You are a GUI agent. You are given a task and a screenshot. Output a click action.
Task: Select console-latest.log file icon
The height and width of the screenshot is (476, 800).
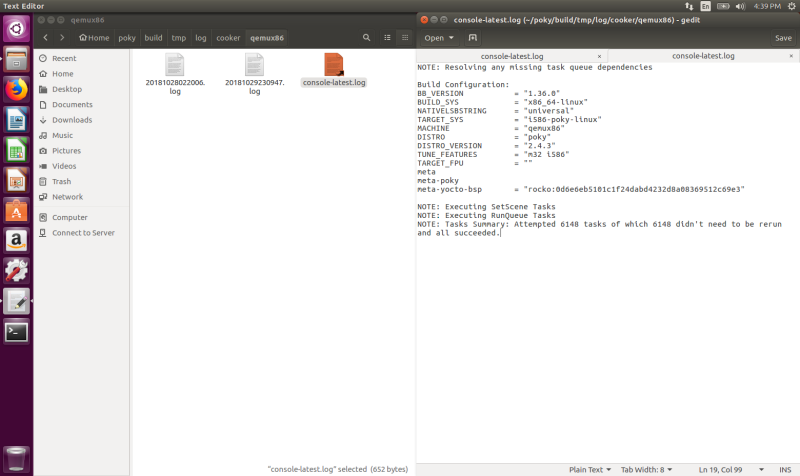click(334, 65)
